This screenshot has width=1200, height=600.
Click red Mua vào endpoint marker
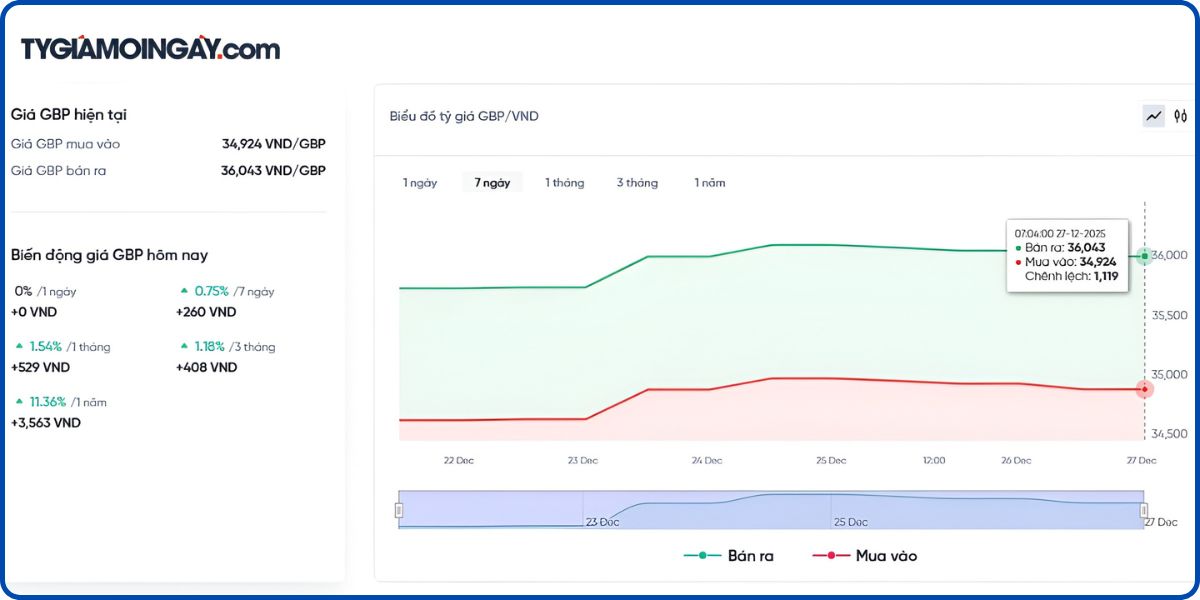pos(1144,389)
